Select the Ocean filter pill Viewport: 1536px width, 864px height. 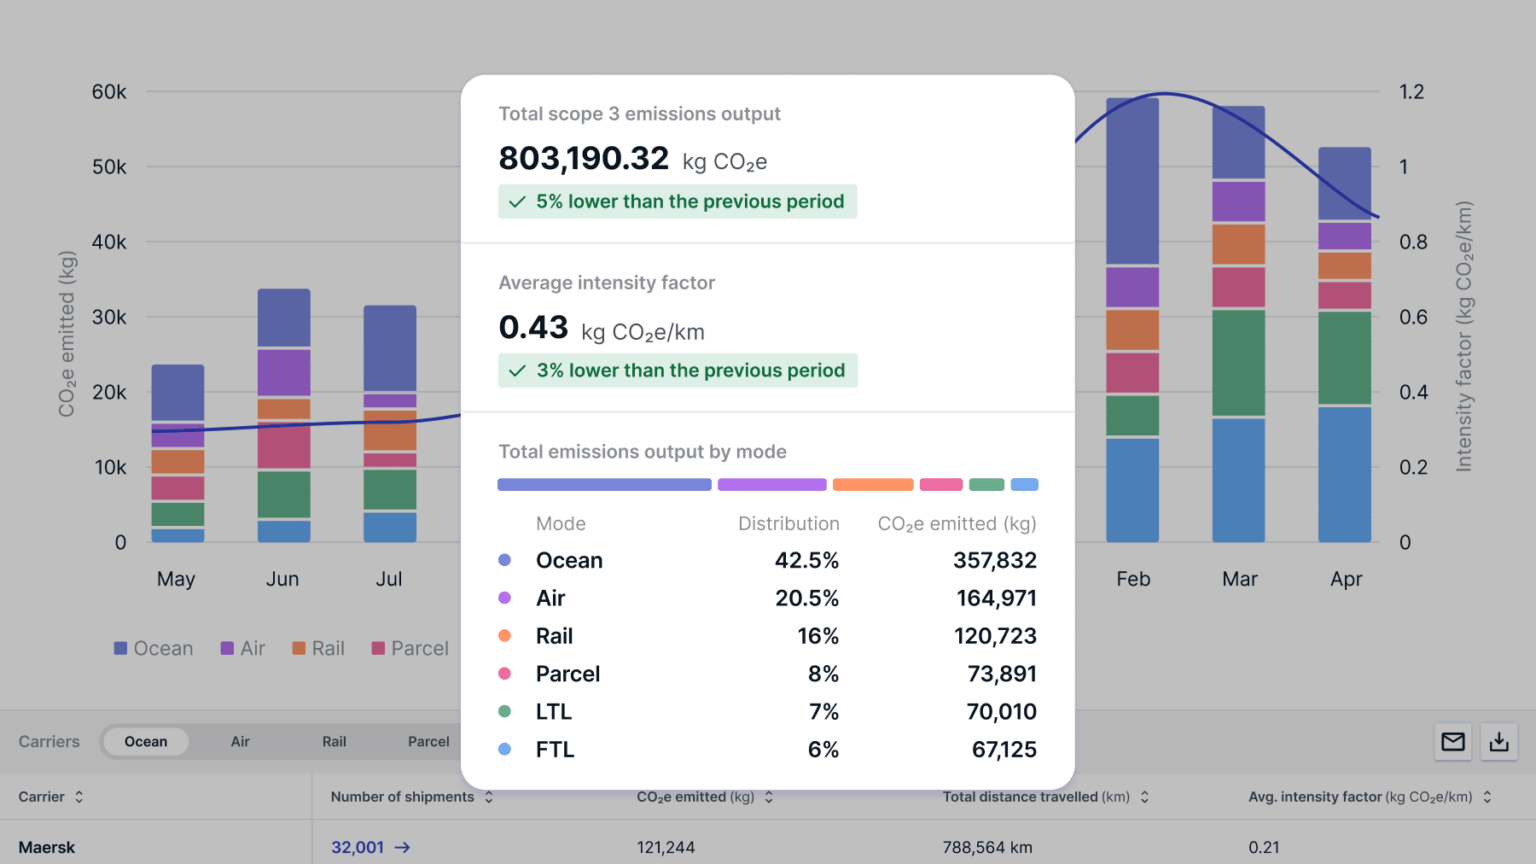click(145, 741)
